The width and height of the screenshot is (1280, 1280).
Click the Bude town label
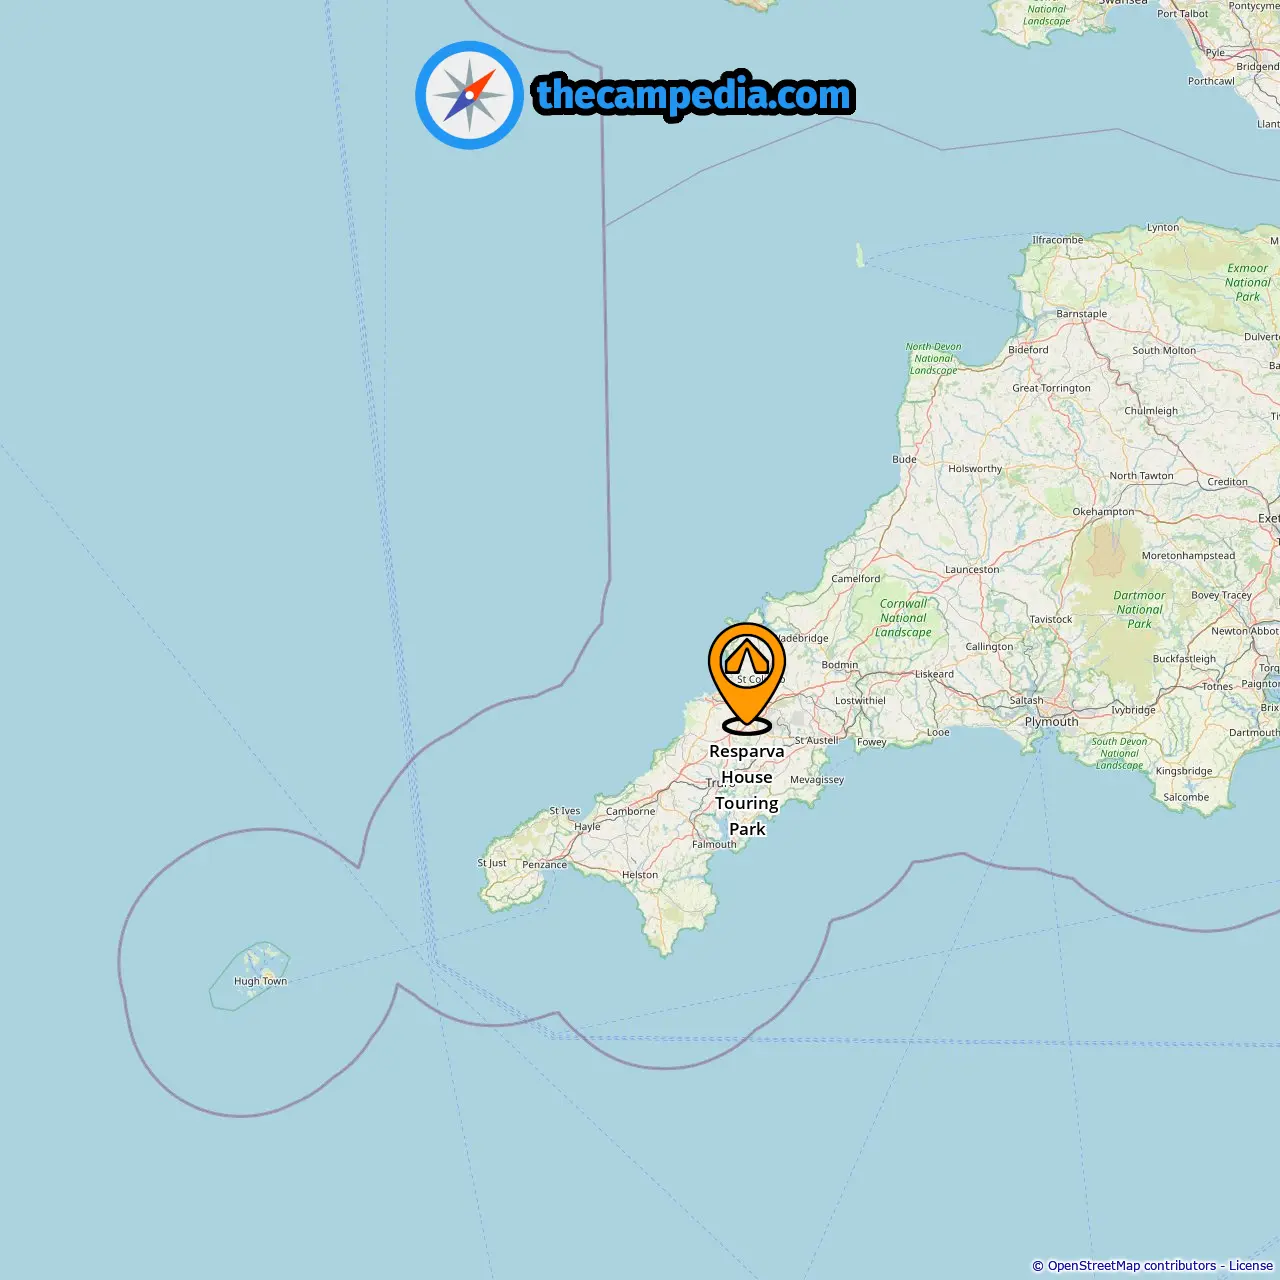904,459
